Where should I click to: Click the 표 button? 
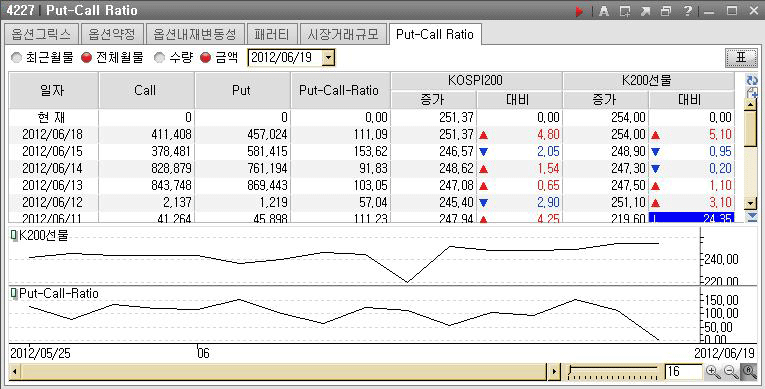click(x=741, y=58)
